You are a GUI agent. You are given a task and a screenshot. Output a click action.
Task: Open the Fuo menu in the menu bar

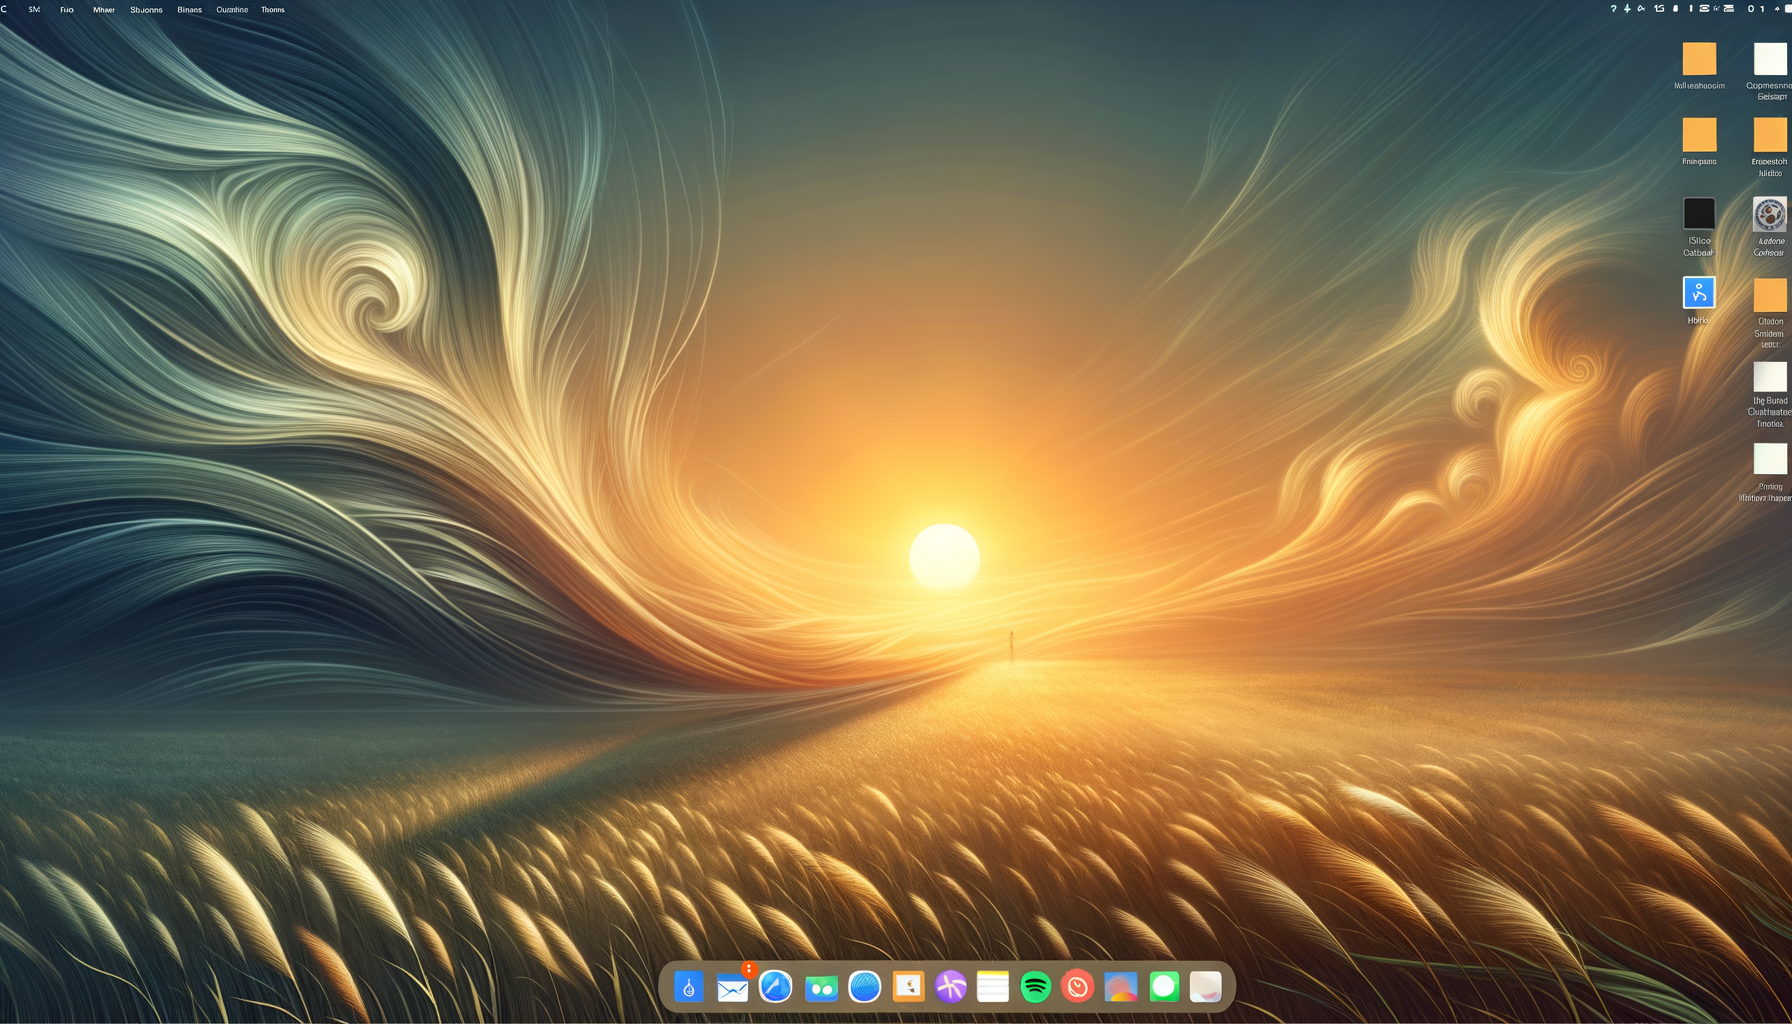(67, 9)
